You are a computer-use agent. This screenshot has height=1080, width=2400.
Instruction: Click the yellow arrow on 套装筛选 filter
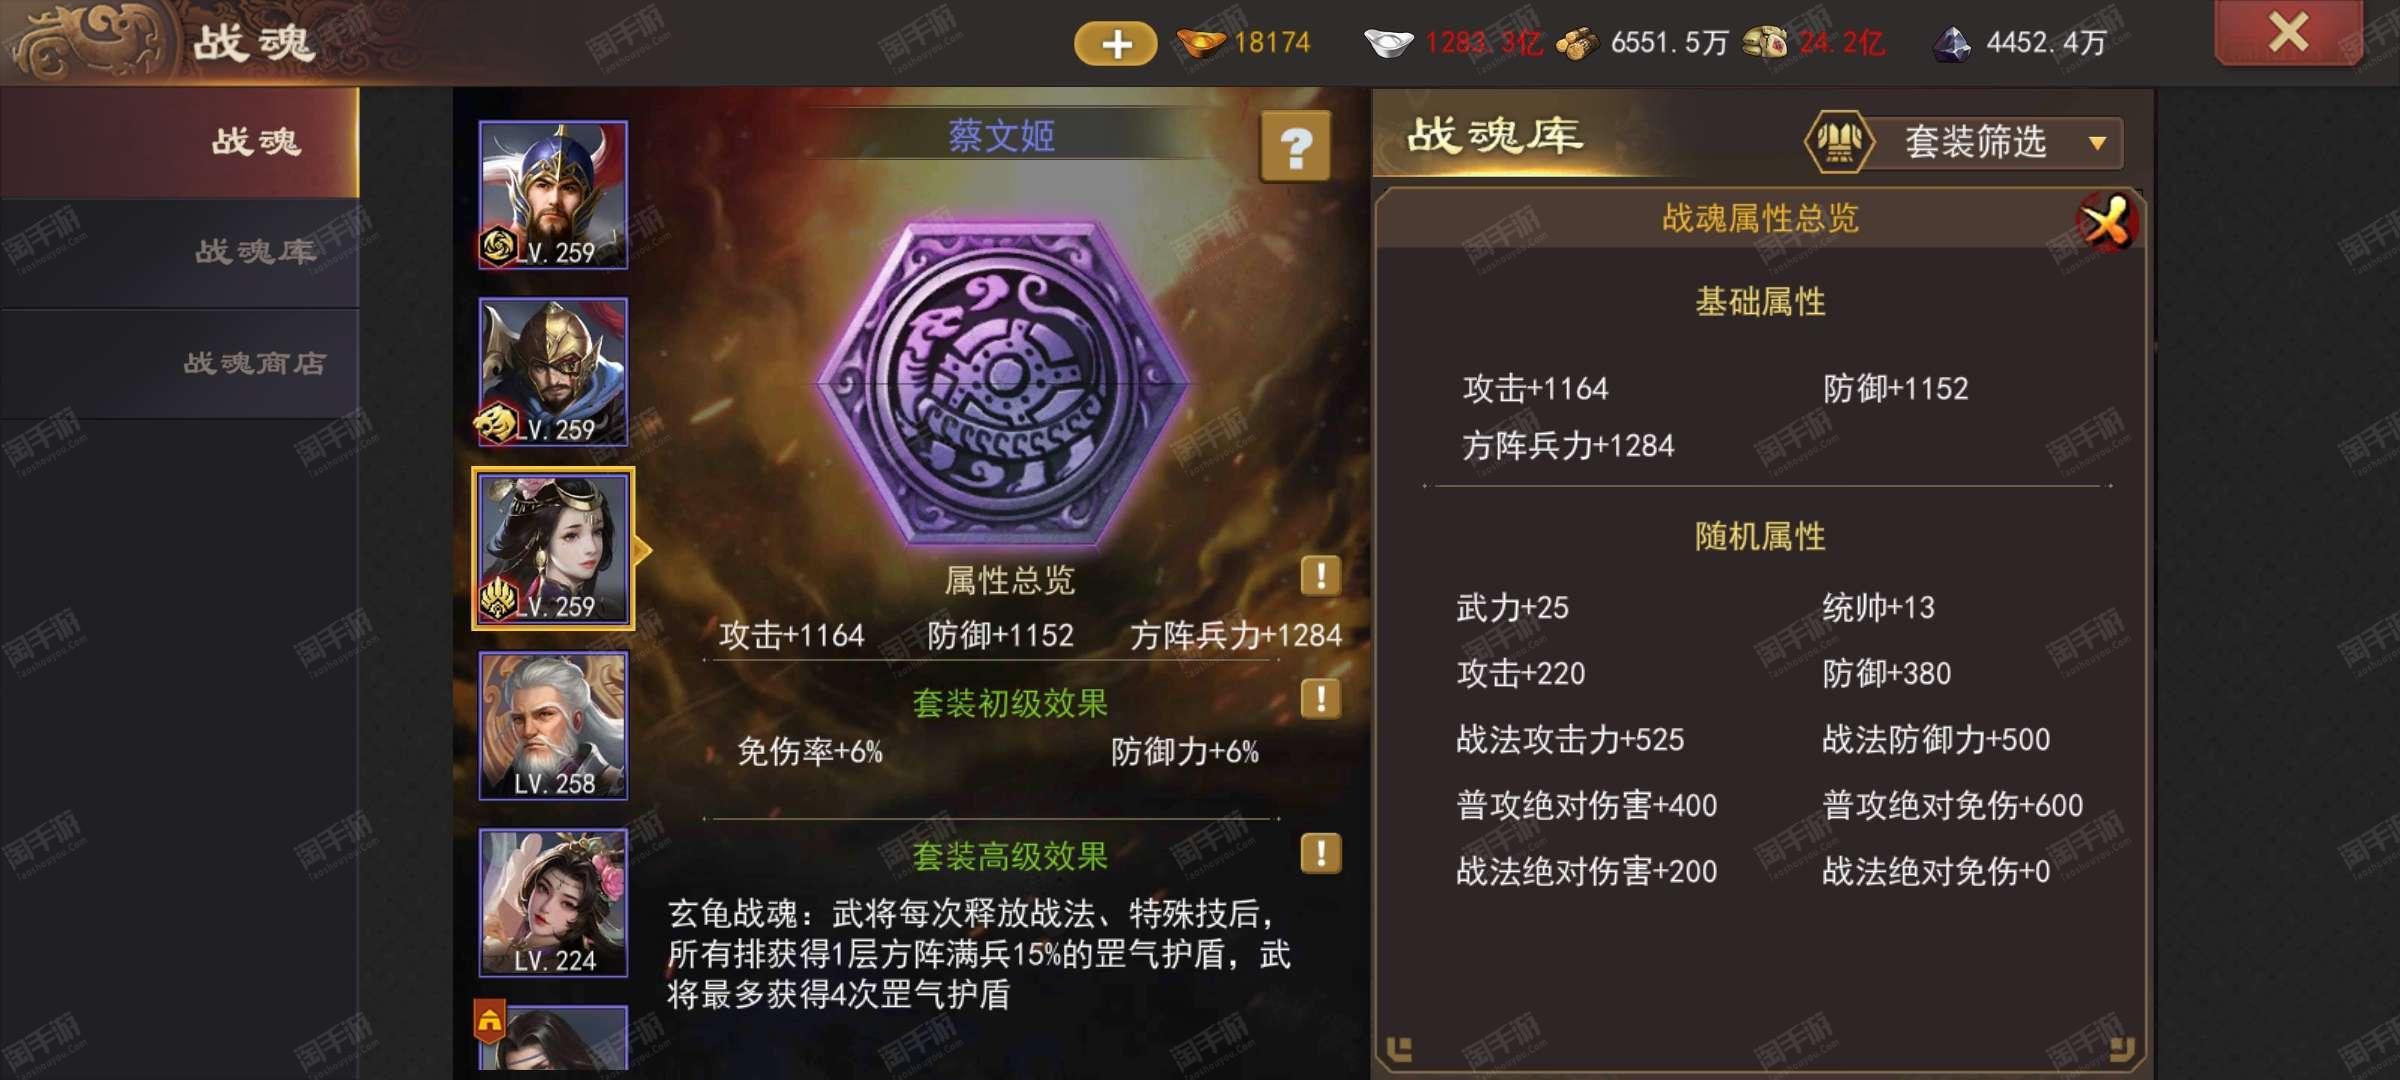pos(2098,143)
